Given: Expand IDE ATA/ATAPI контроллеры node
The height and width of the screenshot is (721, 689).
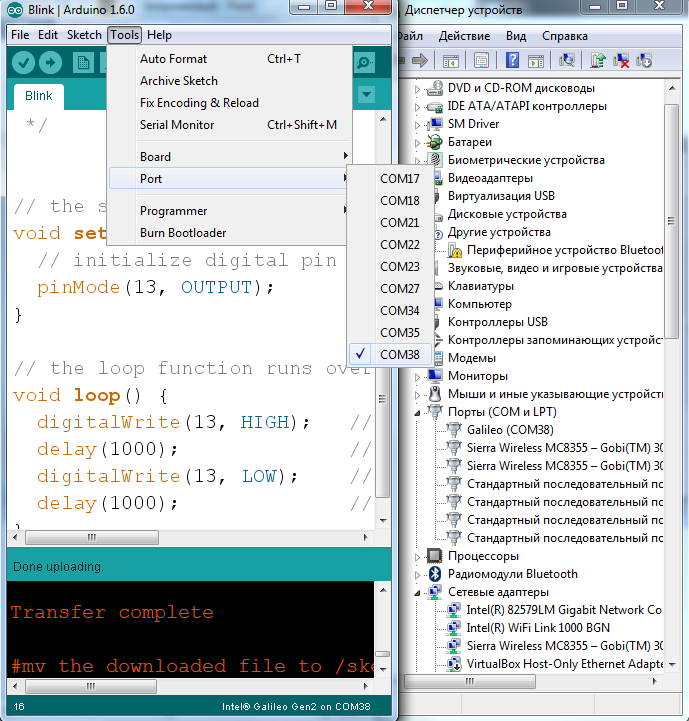Looking at the screenshot, I should click(x=417, y=107).
